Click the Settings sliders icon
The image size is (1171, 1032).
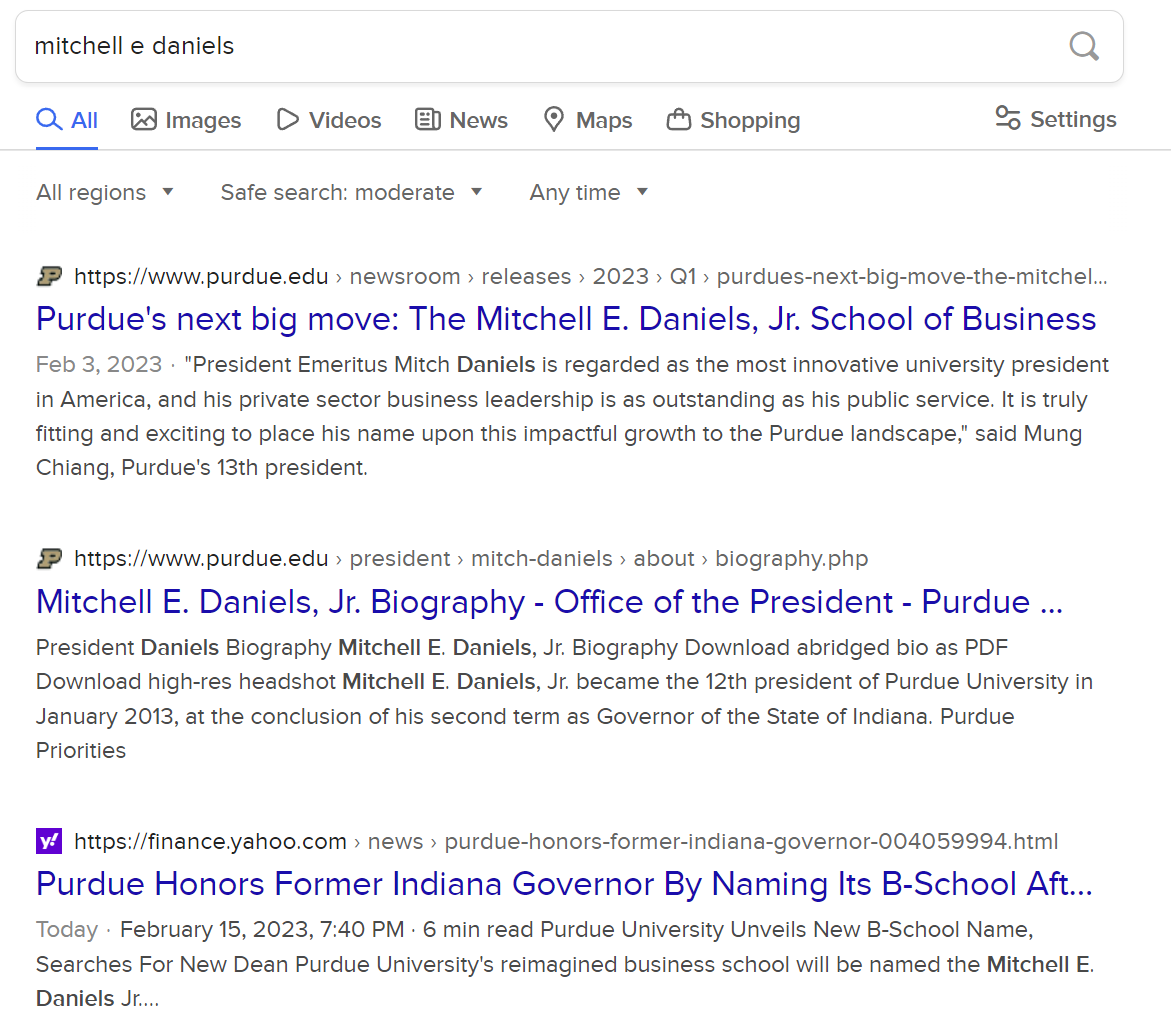[x=1007, y=118]
